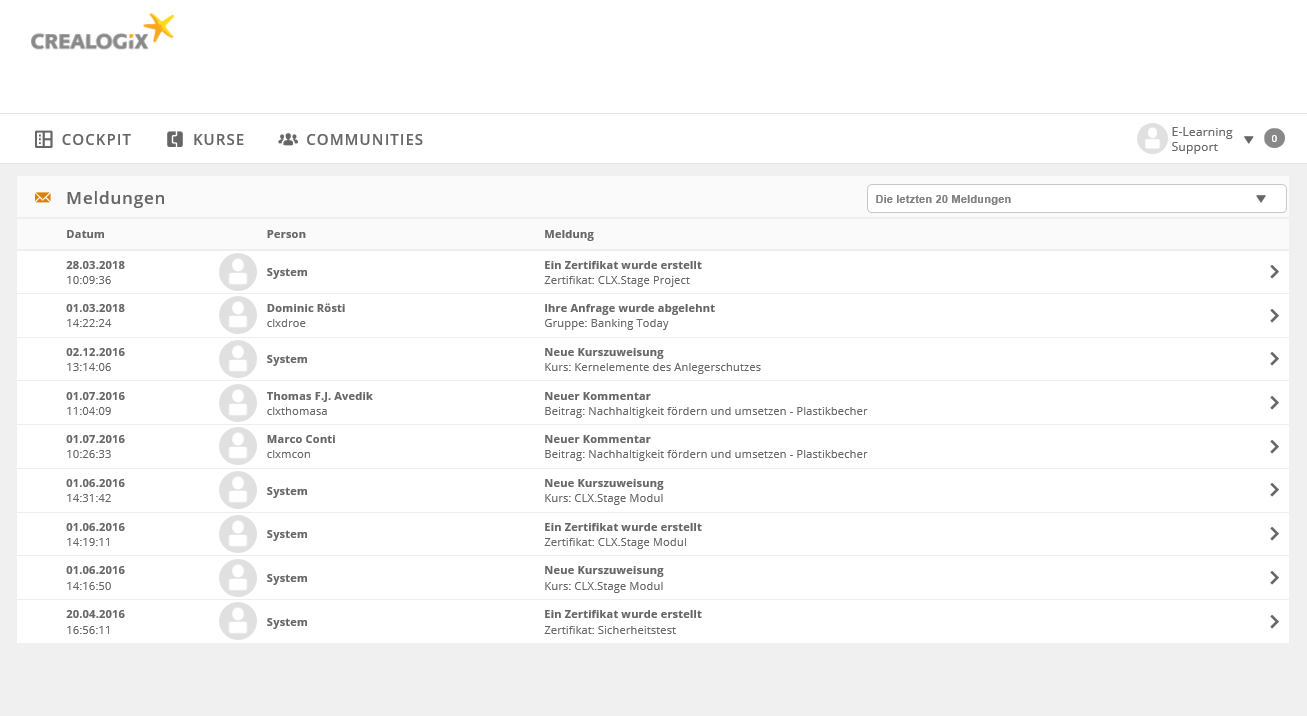Click the orange Meldungen envelope icon
Screen dimensions: 1307x716
pos(43,198)
